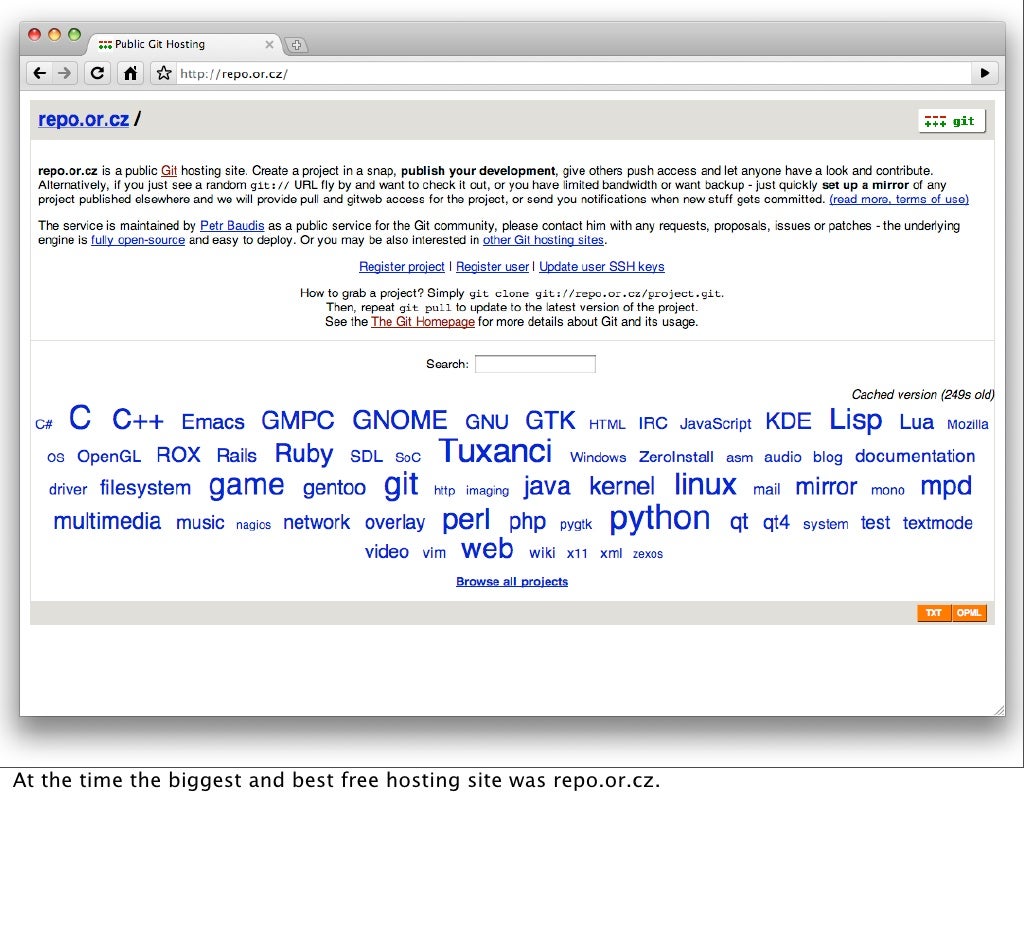This screenshot has width=1024, height=929.
Task: Select the Mozilla tag
Action: [968, 425]
